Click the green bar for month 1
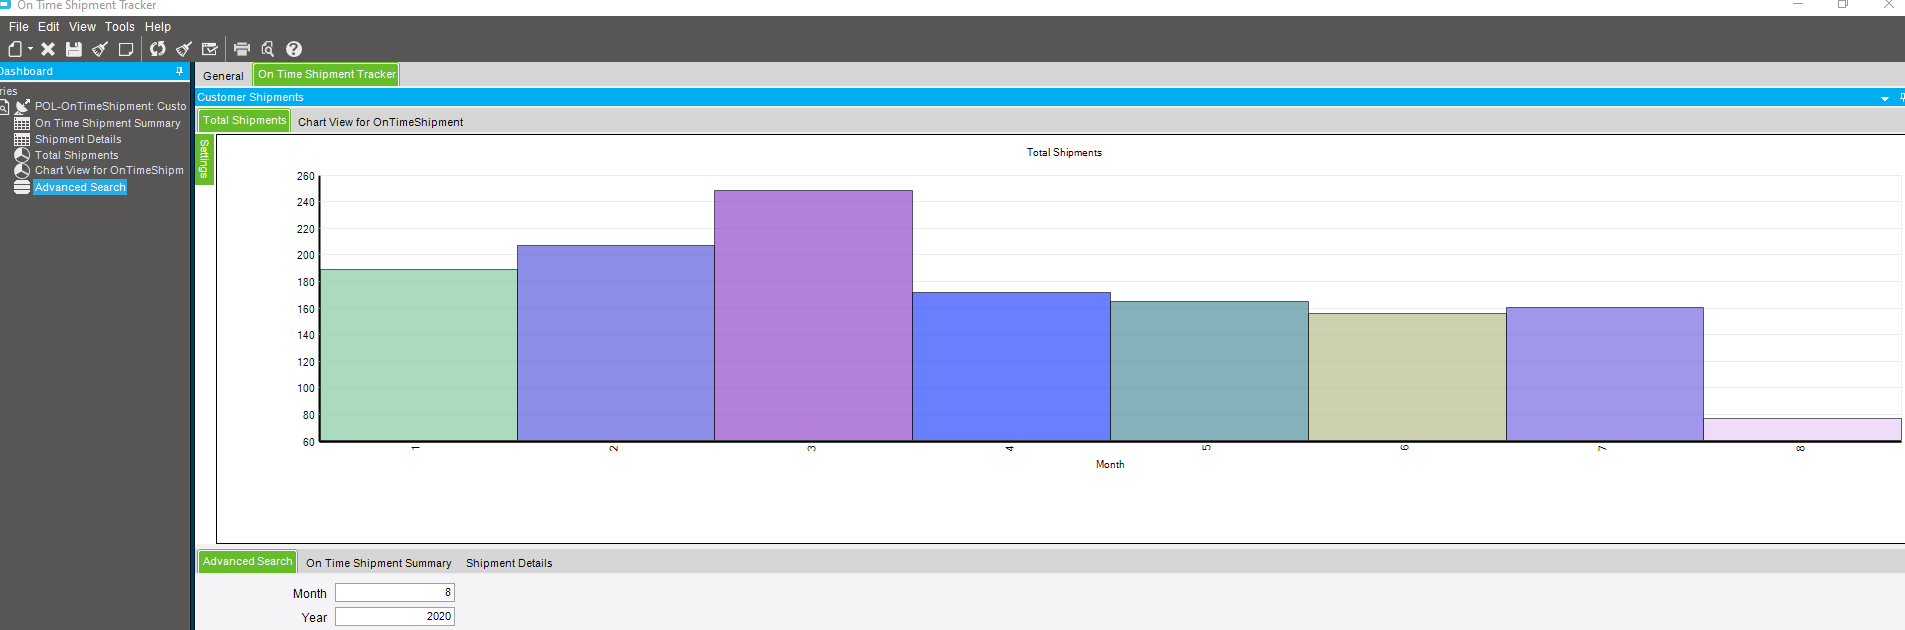Image resolution: width=1905 pixels, height=630 pixels. click(x=418, y=355)
